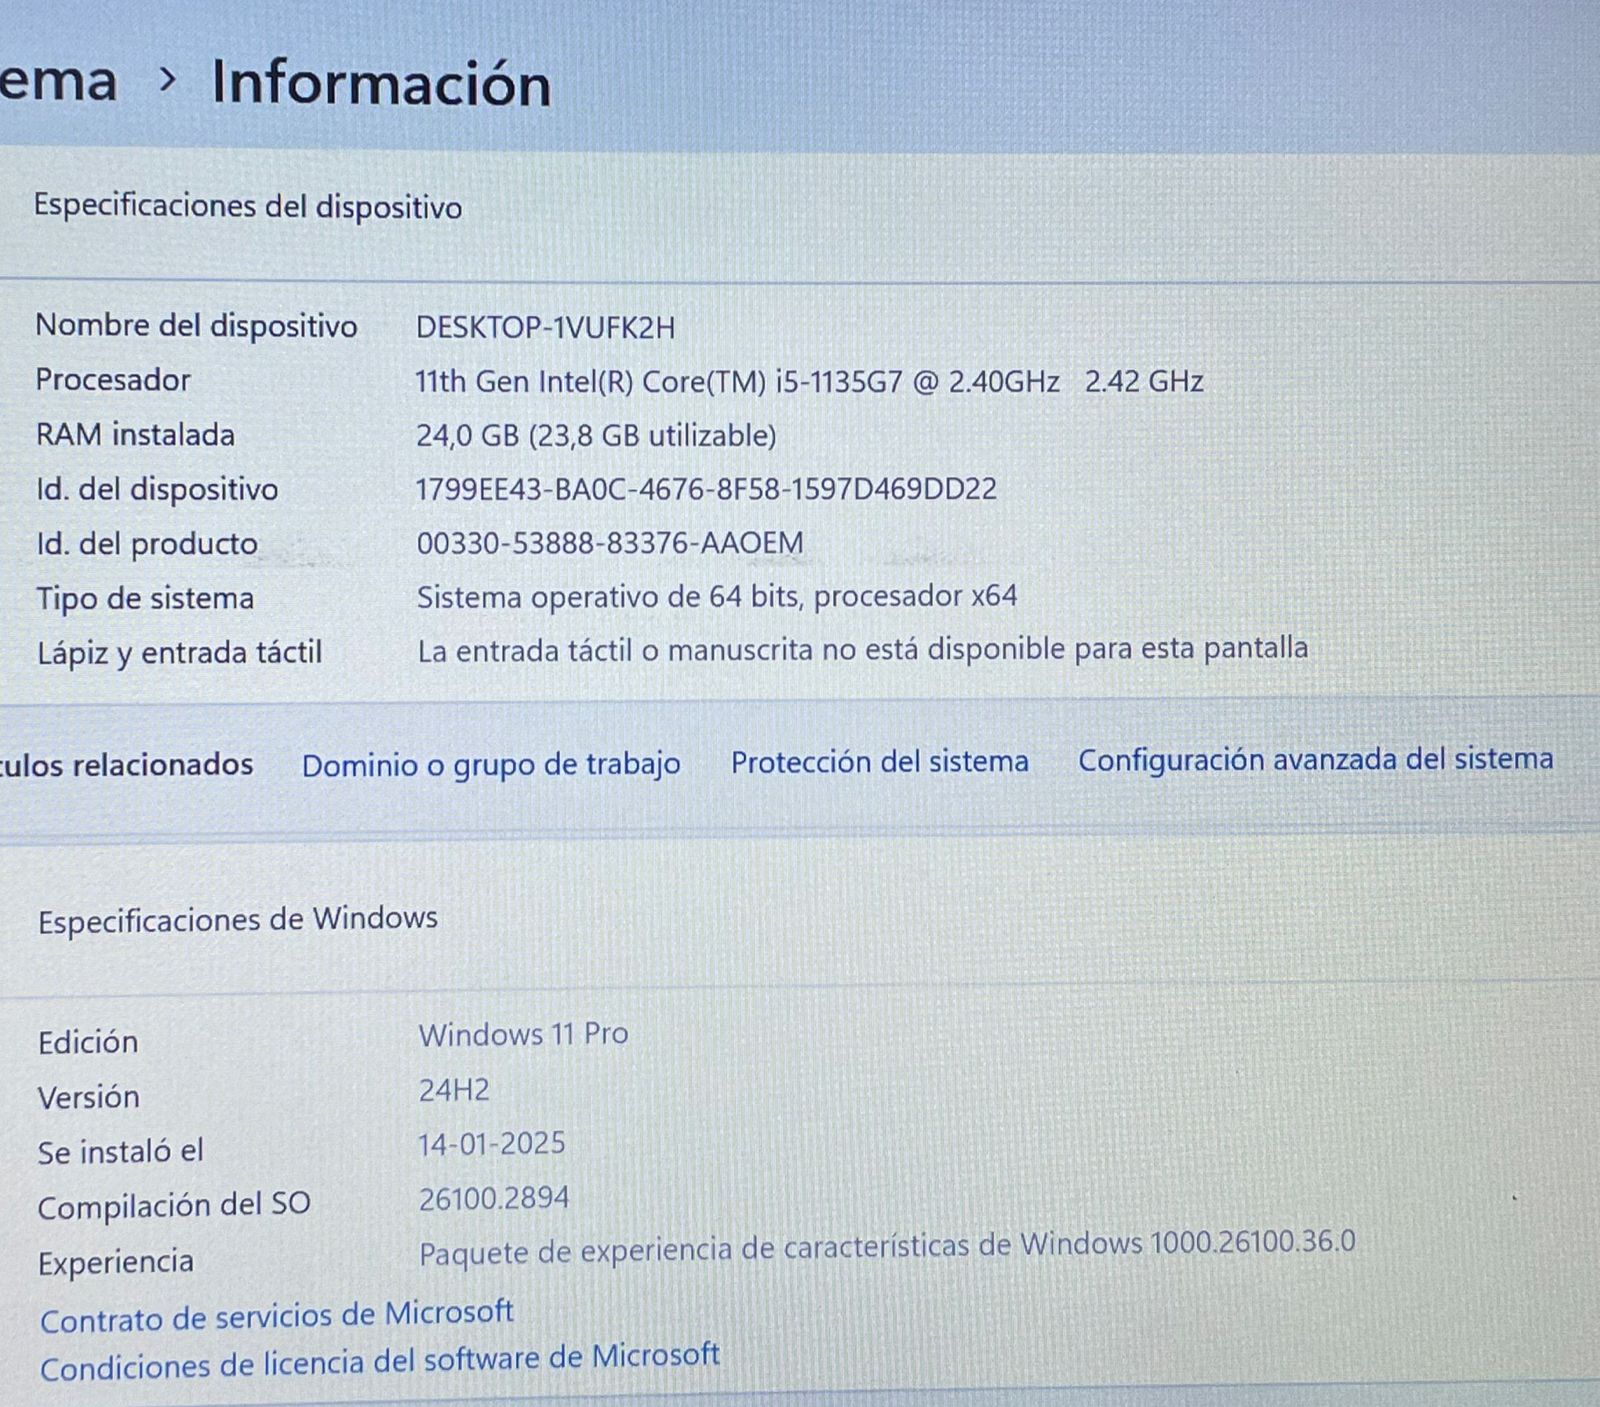
Task: Go back to the Sistema breadcrumb
Action: click(58, 81)
